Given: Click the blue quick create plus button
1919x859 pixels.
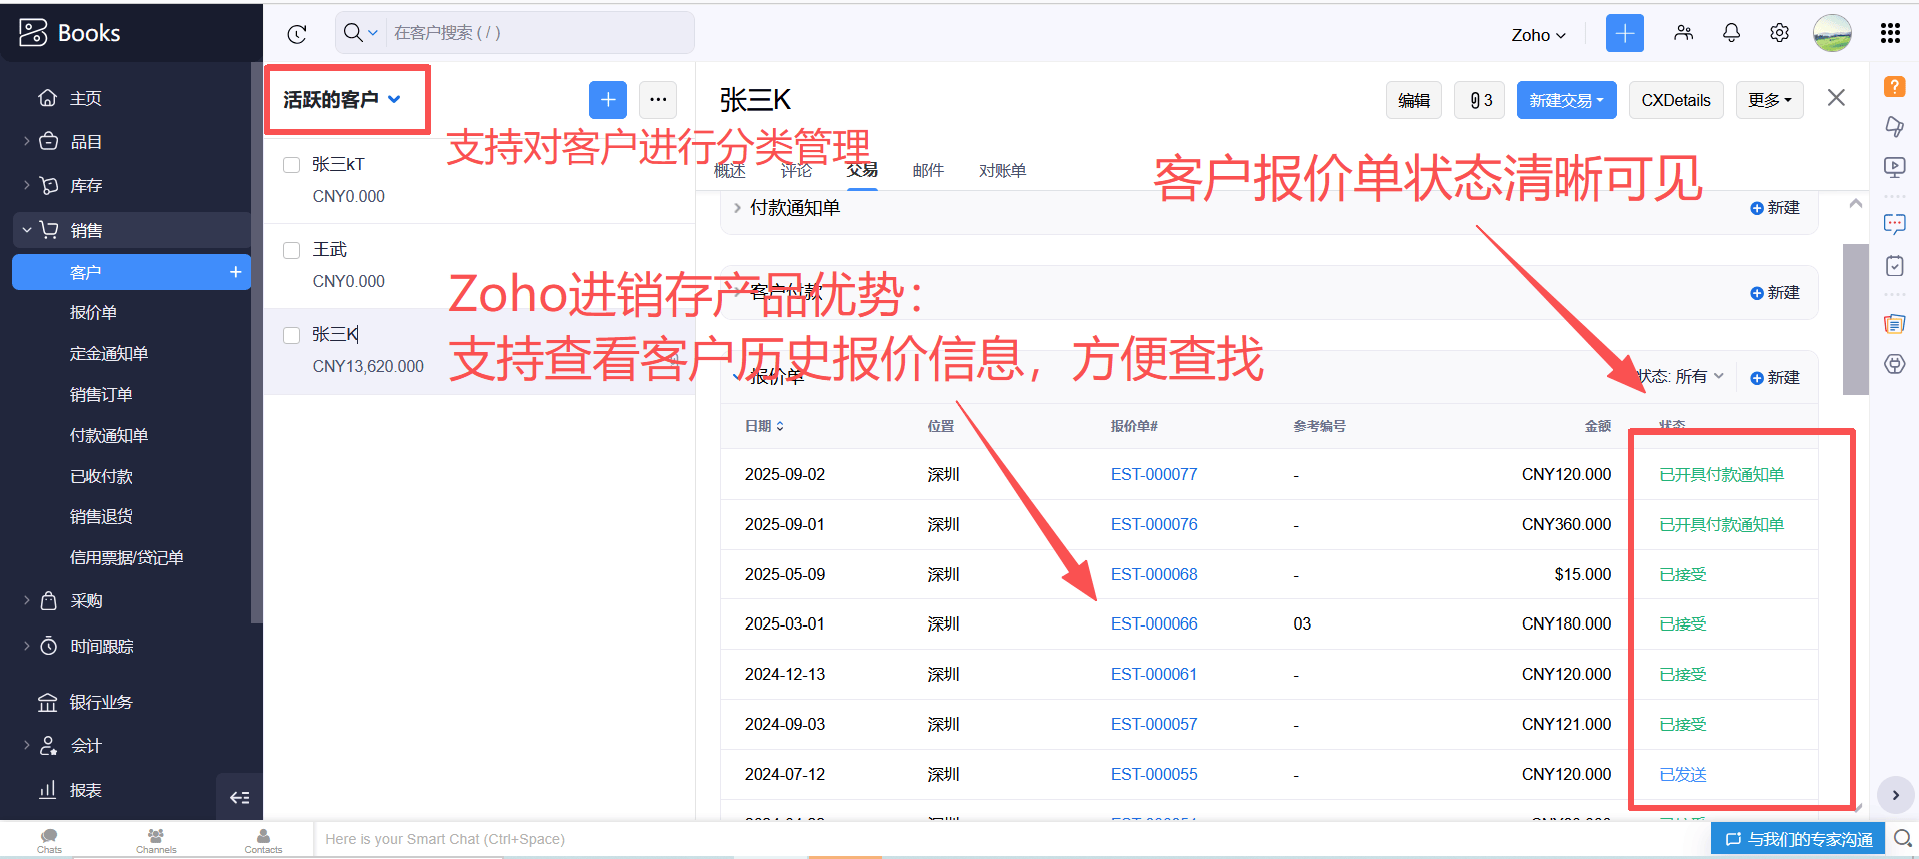Looking at the screenshot, I should pos(1624,33).
